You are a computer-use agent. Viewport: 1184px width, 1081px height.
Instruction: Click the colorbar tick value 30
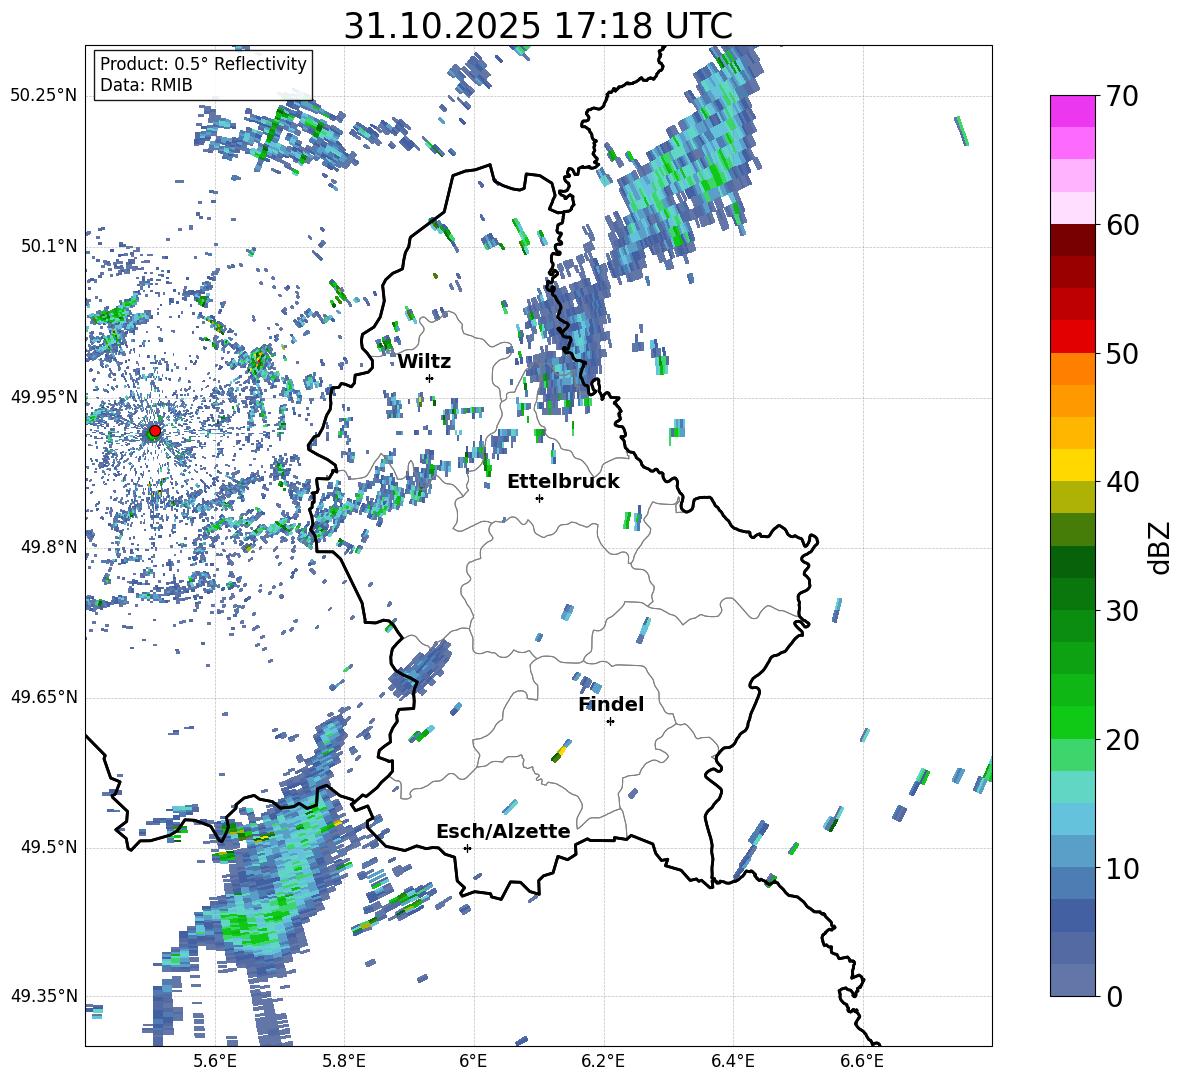[1122, 611]
